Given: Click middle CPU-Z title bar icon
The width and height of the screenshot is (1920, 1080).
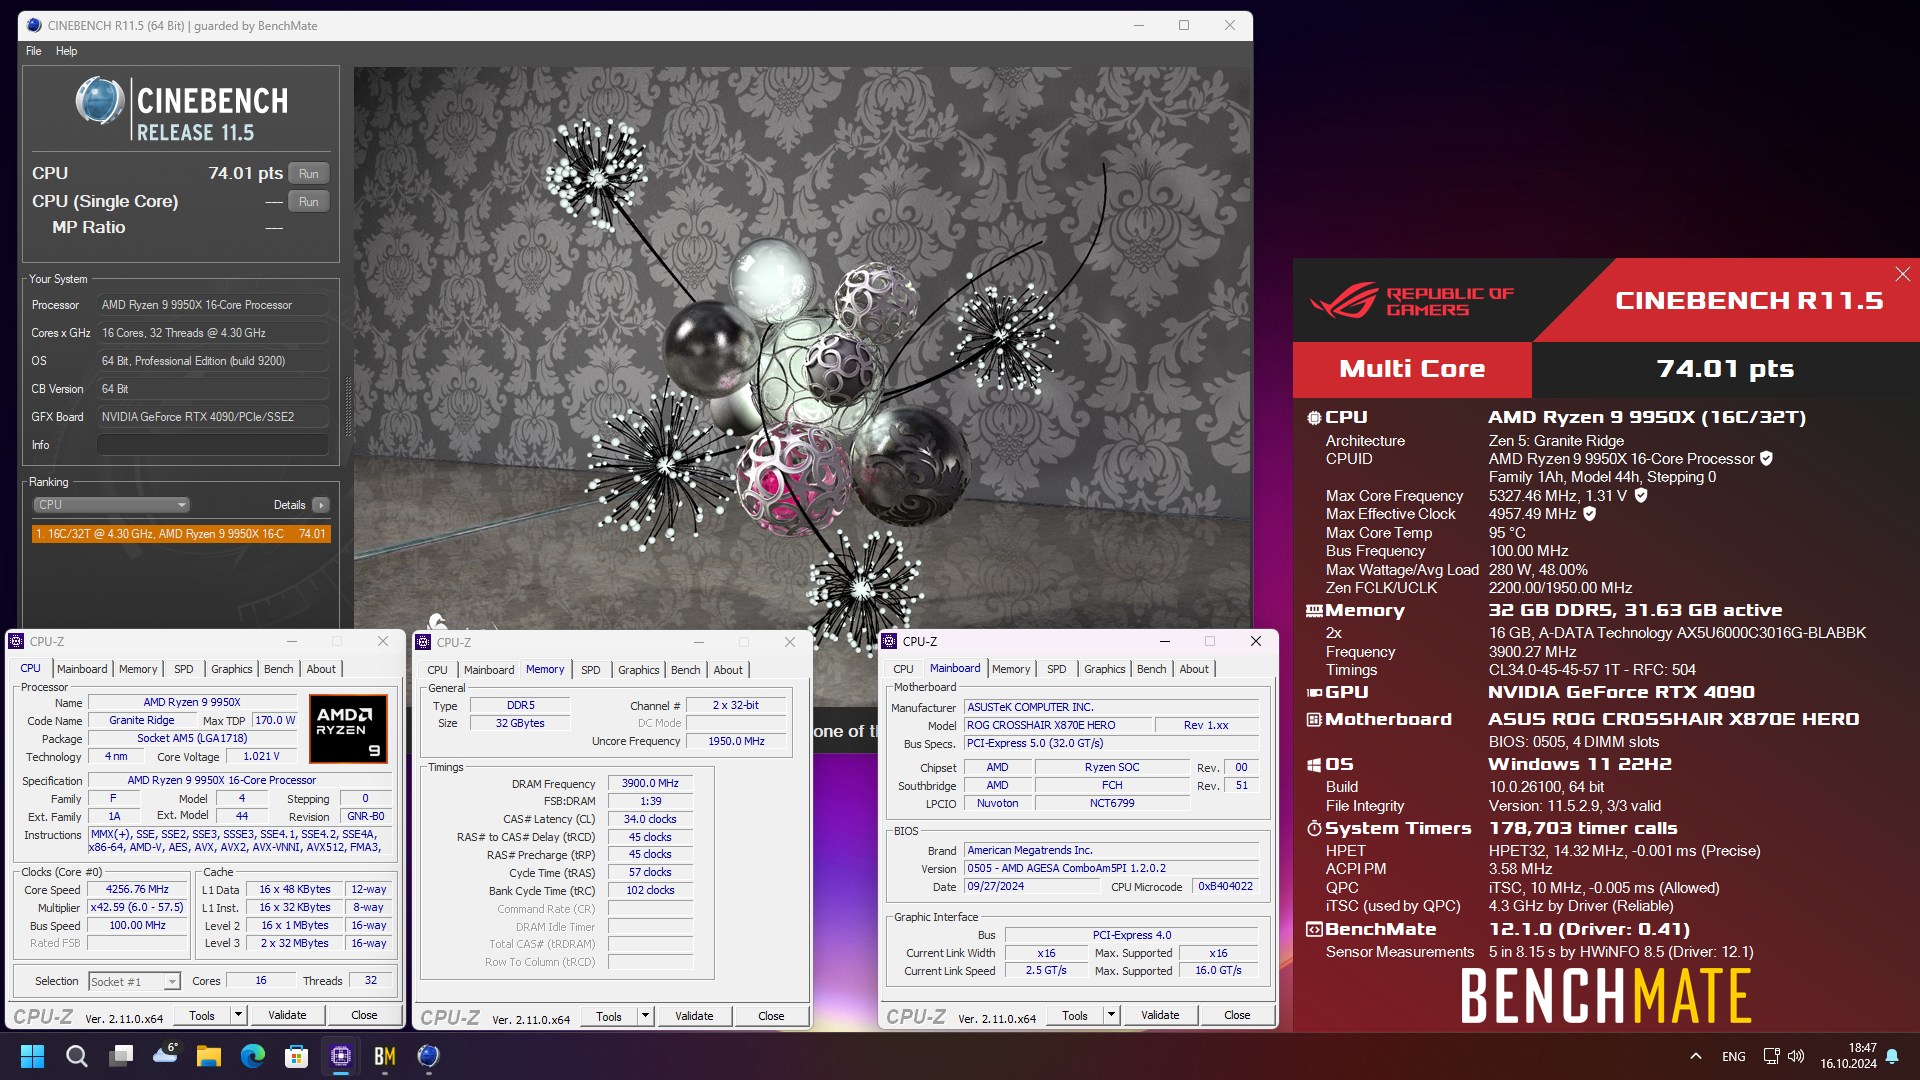Looking at the screenshot, I should 423,643.
